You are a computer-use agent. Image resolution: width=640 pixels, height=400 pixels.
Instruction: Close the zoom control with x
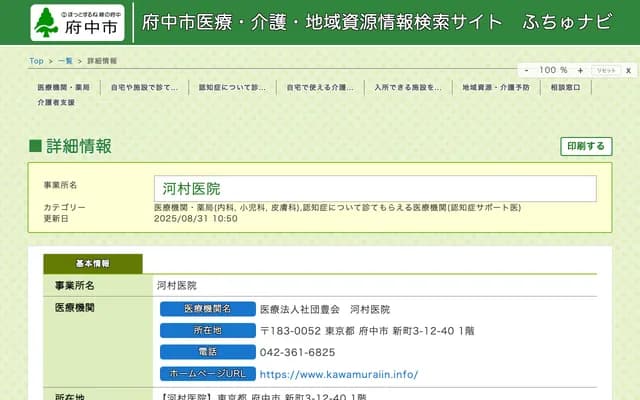pos(628,70)
